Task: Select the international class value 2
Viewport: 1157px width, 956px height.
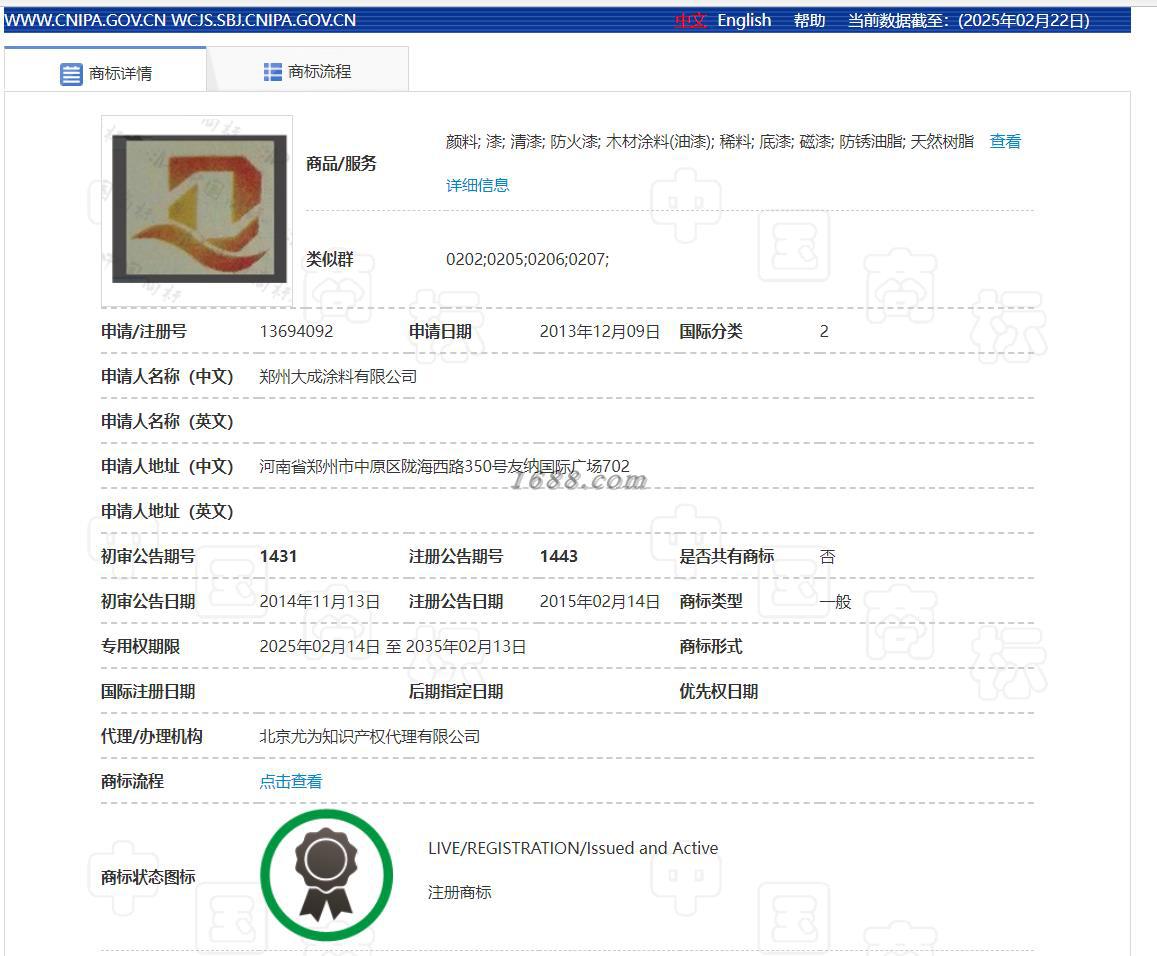Action: click(824, 331)
